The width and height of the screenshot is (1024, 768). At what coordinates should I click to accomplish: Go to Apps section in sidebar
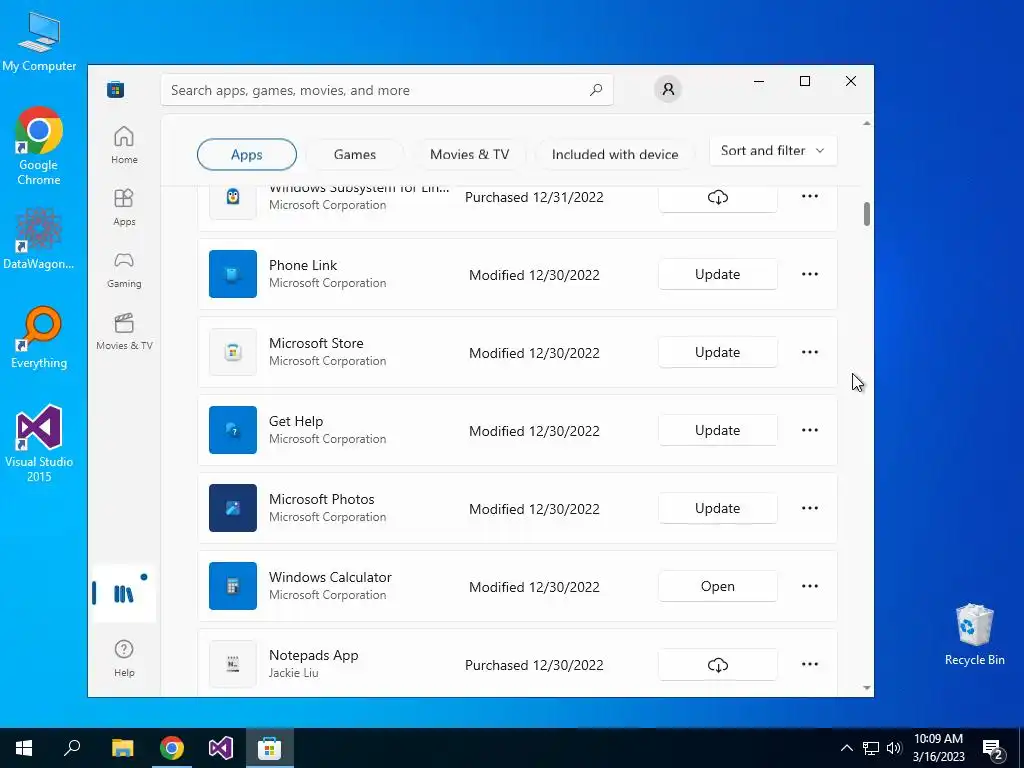pos(124,207)
